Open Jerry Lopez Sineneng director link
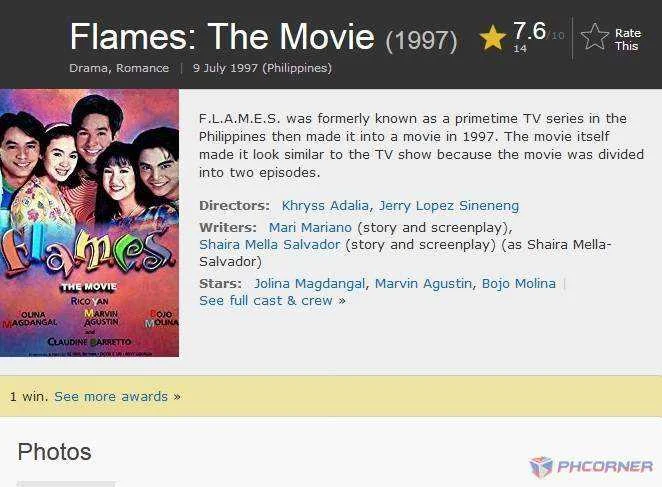 click(449, 206)
